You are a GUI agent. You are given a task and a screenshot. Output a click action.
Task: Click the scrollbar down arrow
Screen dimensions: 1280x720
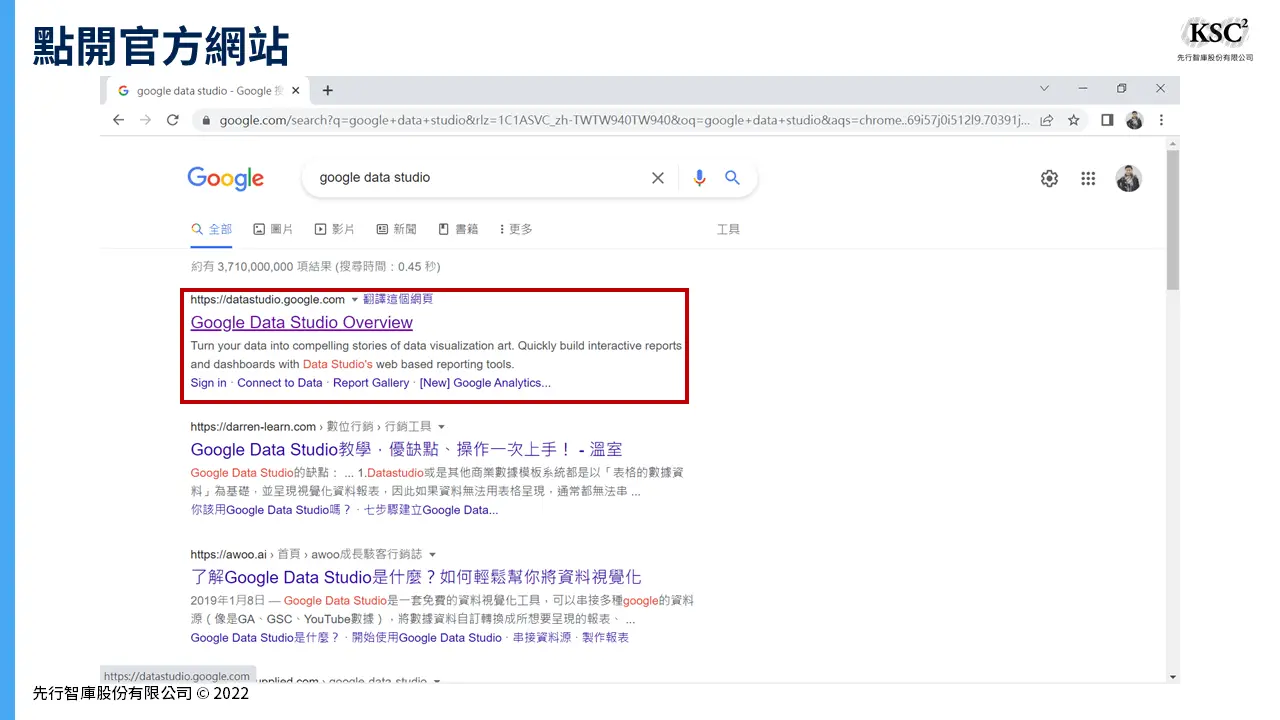(x=1173, y=677)
